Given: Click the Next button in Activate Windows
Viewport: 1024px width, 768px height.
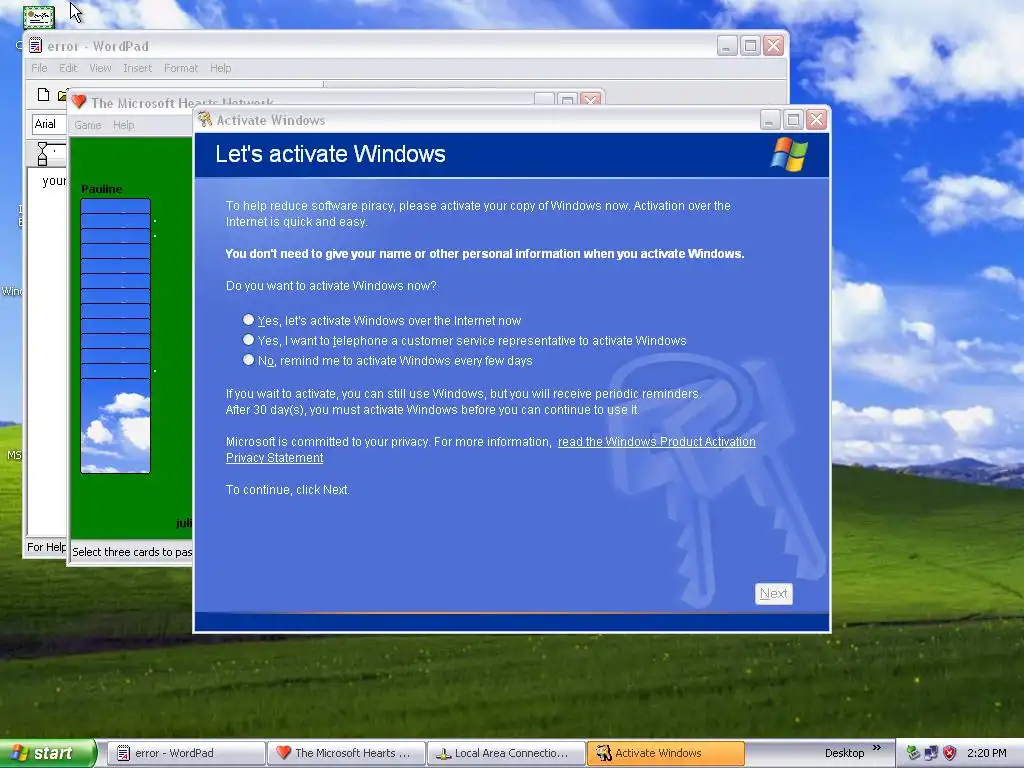Looking at the screenshot, I should pos(773,594).
